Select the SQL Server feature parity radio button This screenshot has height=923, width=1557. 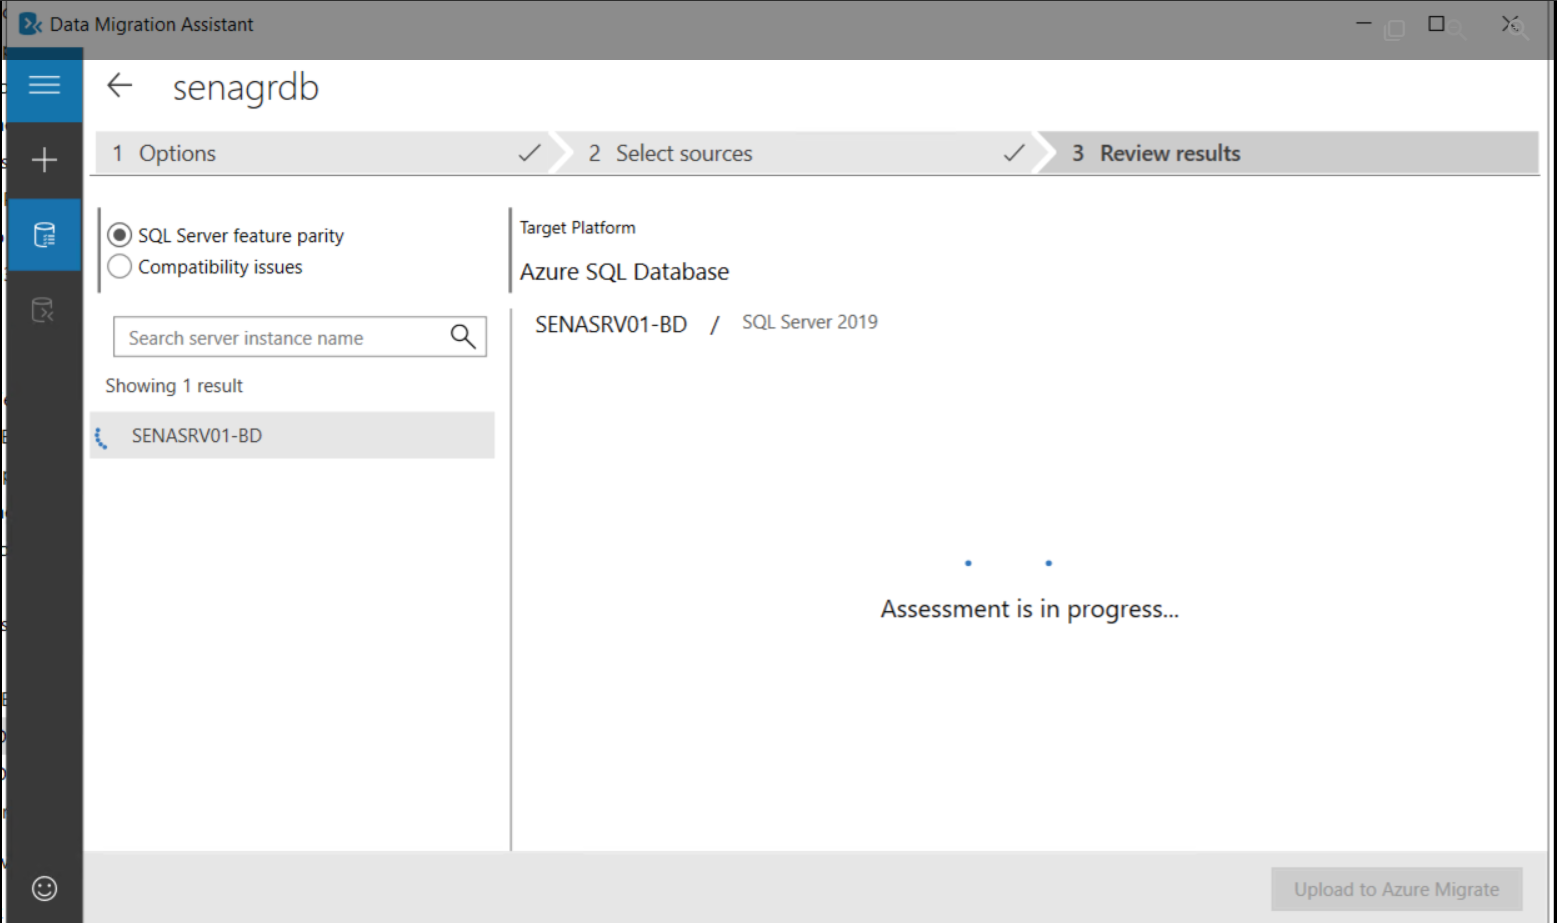(119, 234)
